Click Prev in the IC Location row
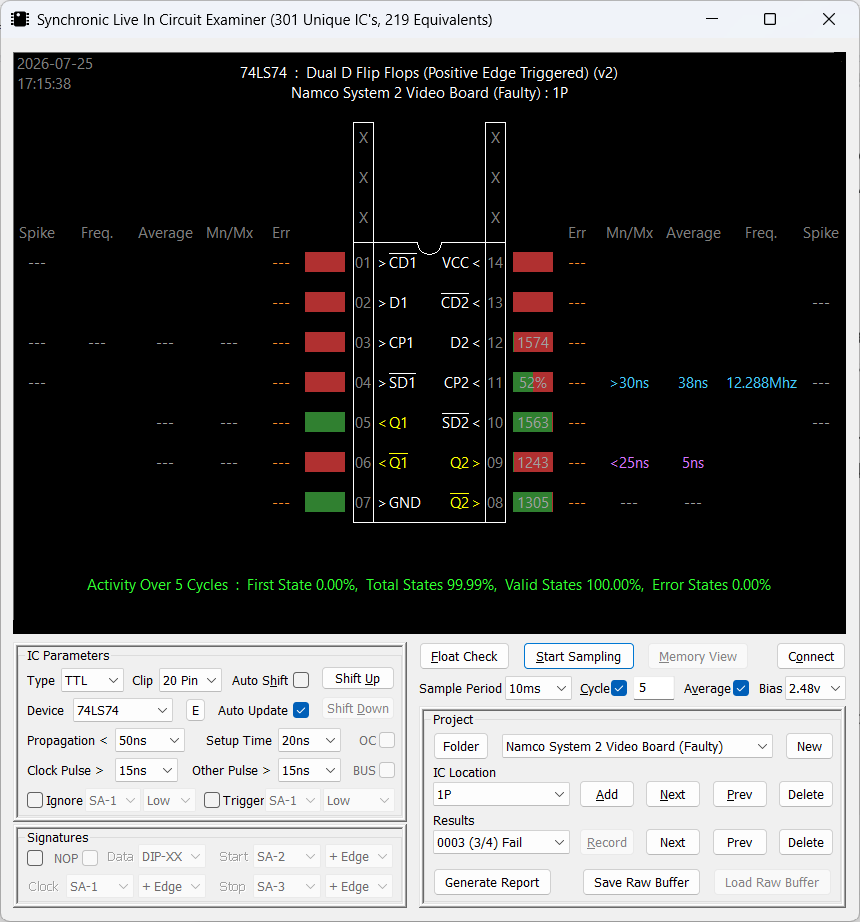This screenshot has height=922, width=860. 739,794
